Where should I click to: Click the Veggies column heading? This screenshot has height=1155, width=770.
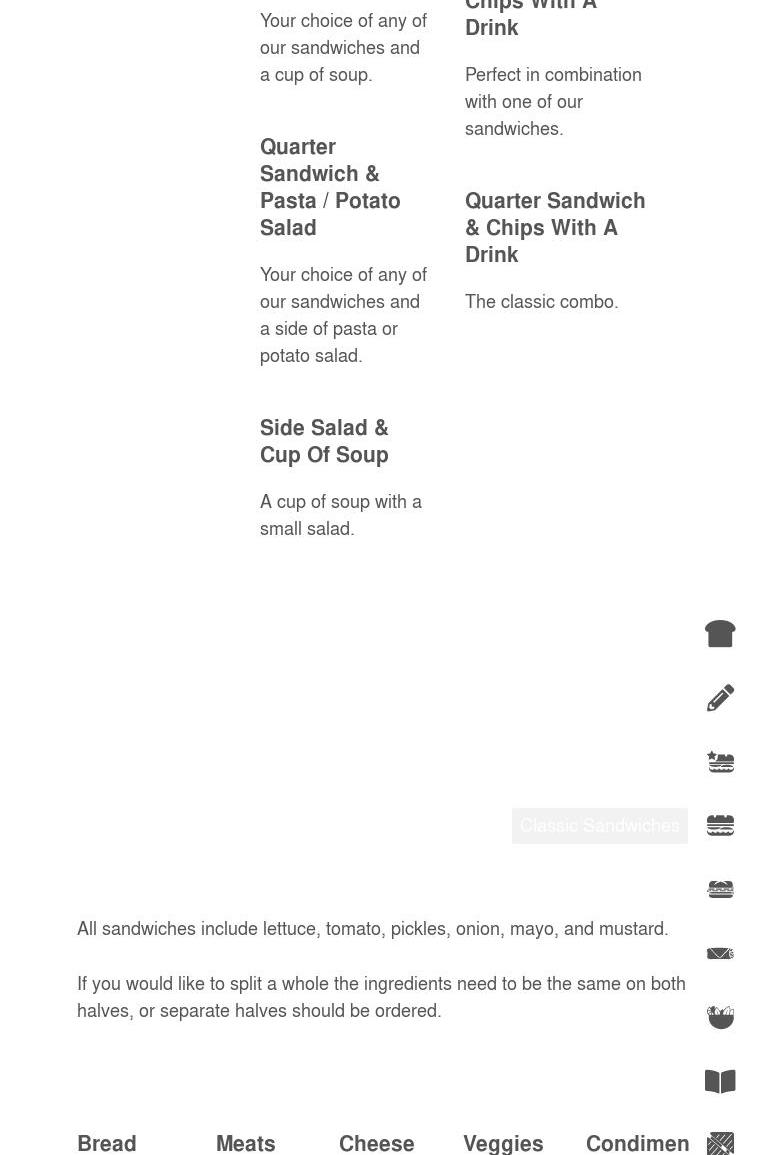click(503, 1143)
